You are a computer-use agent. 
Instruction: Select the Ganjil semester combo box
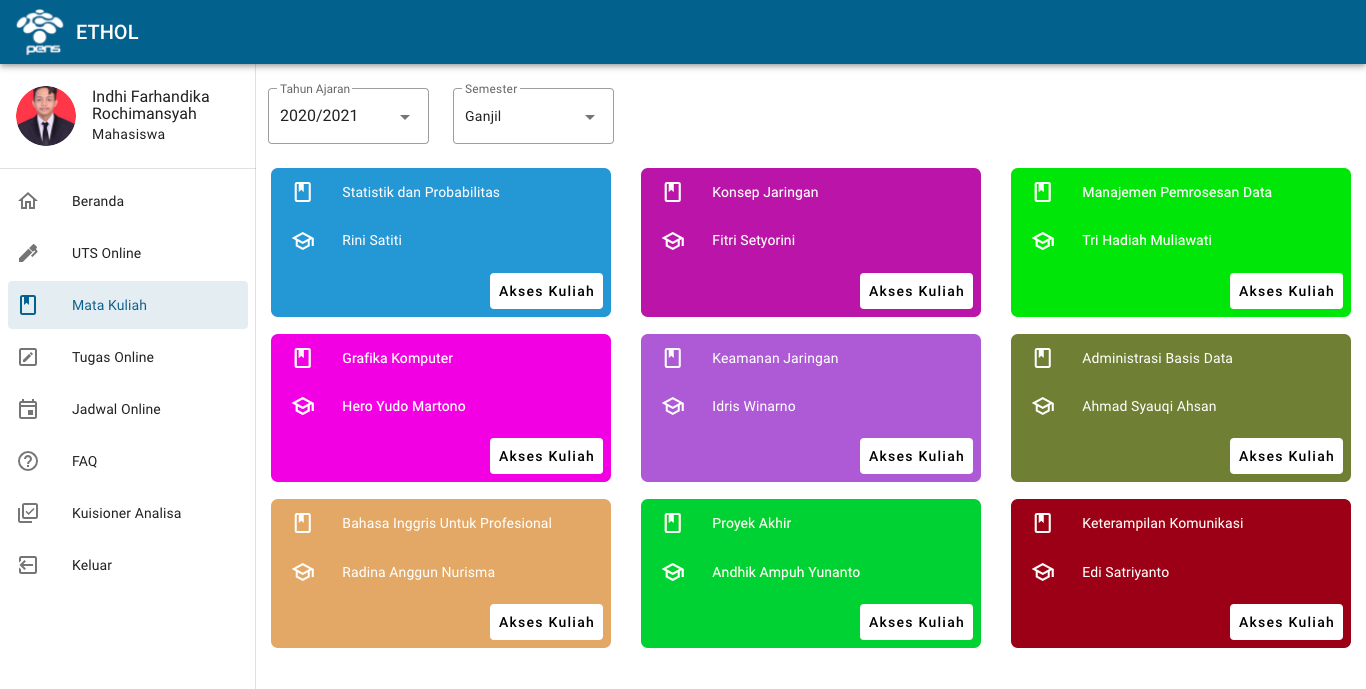click(x=533, y=116)
